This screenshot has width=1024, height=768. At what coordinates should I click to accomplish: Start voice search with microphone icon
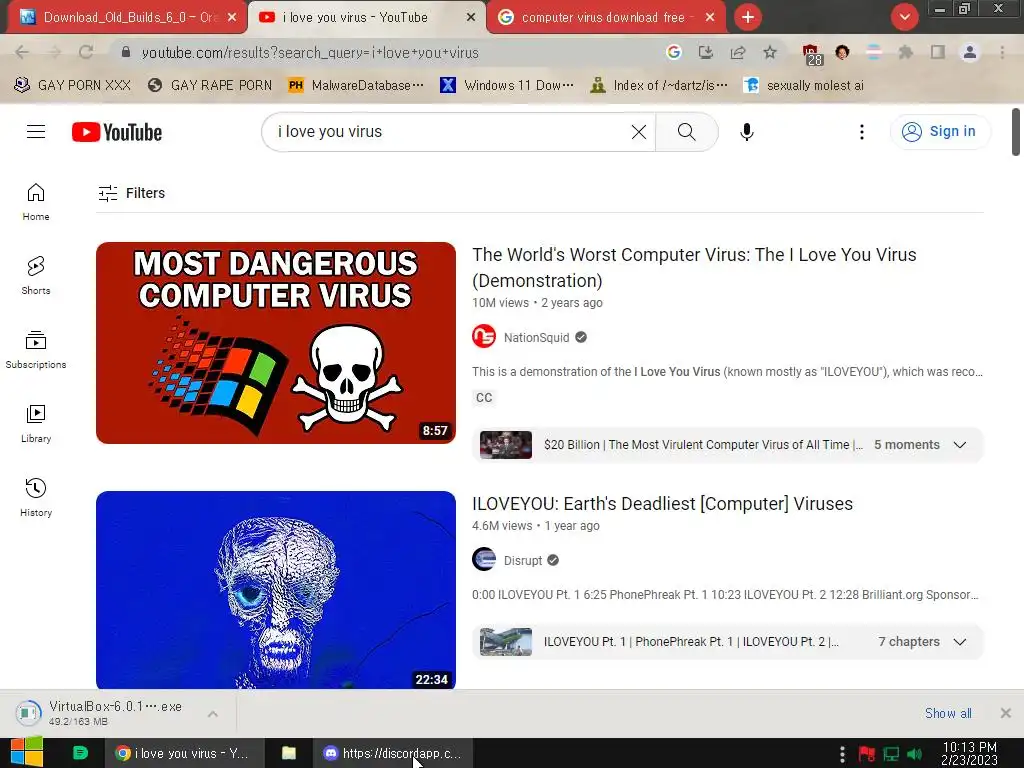pyautogui.click(x=746, y=132)
